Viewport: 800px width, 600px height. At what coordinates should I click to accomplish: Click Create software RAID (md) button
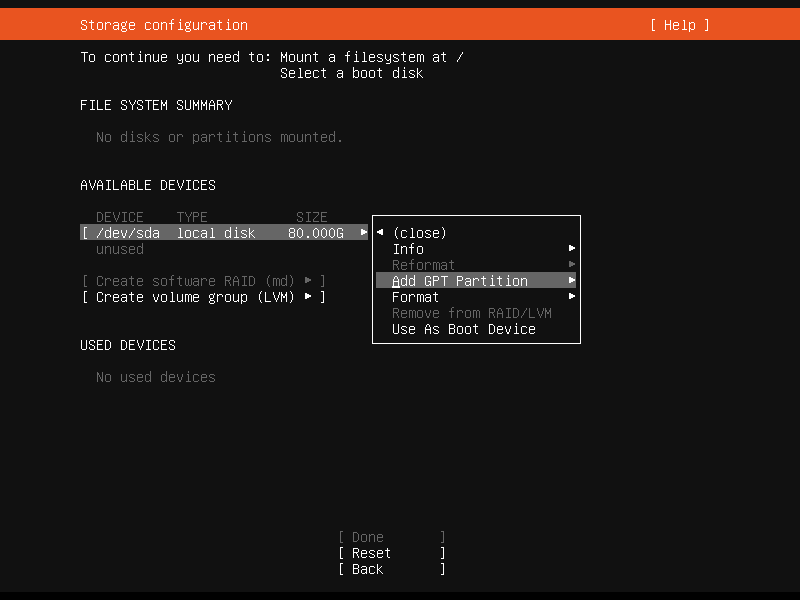pyautogui.click(x=204, y=281)
